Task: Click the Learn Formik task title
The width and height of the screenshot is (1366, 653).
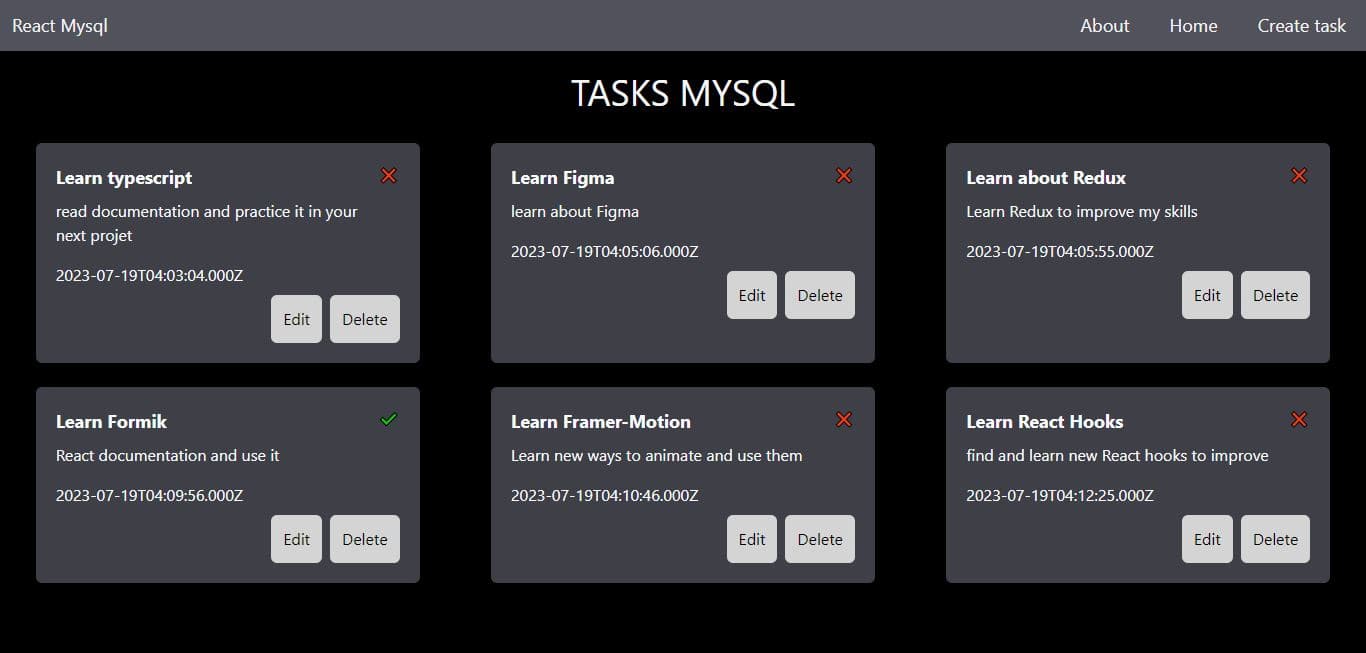Action: click(x=111, y=422)
